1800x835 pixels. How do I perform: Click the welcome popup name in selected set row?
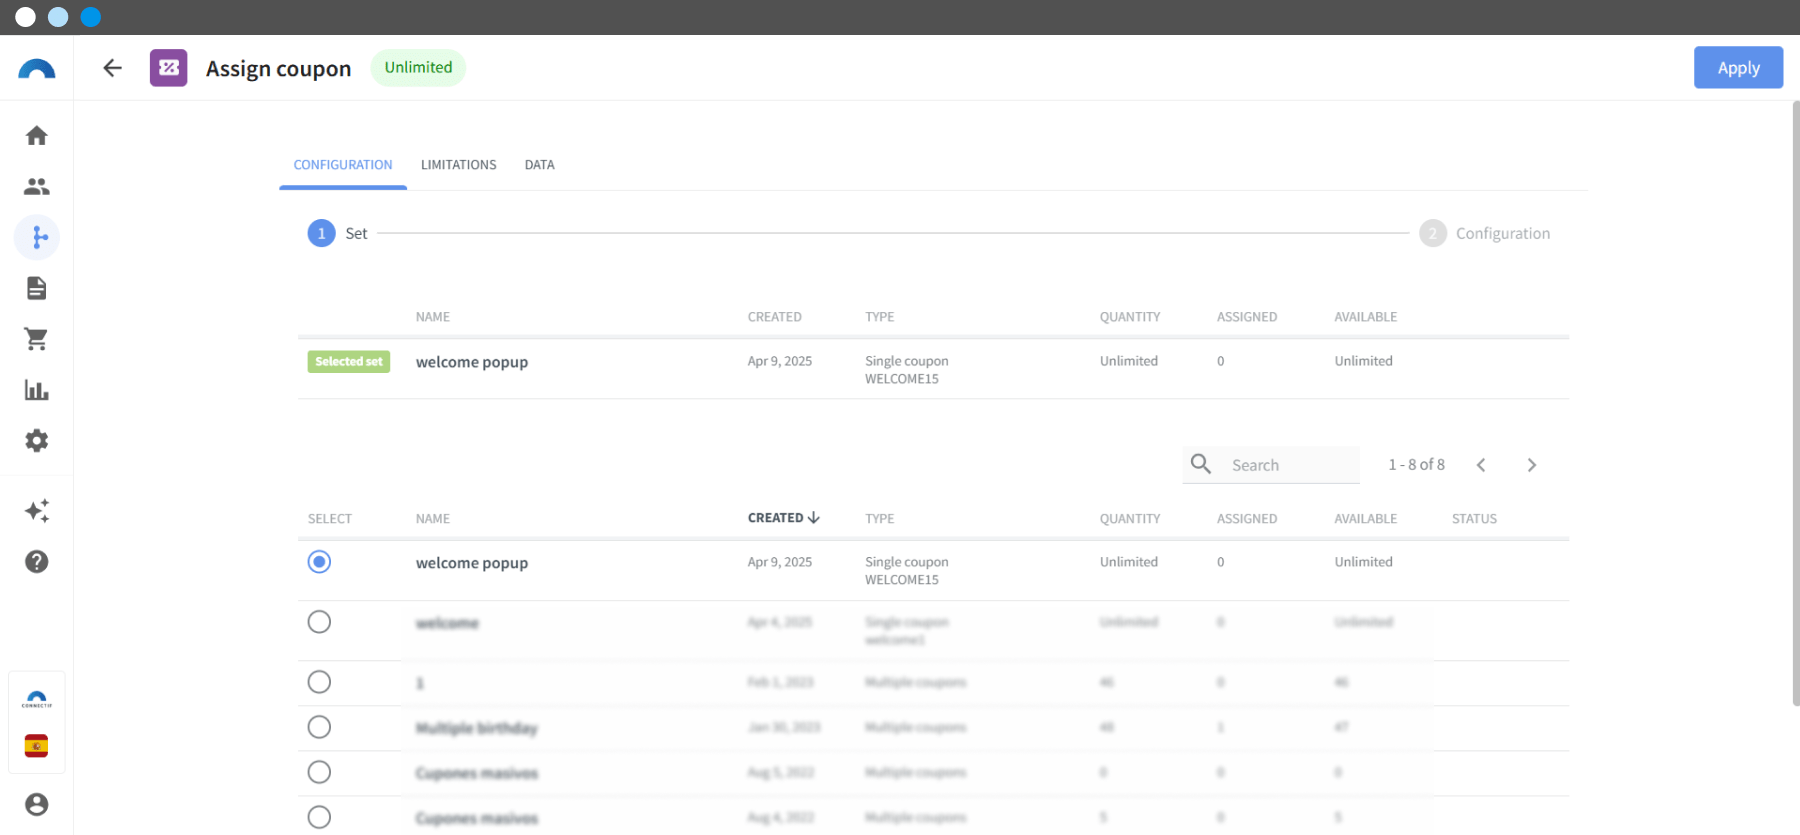pyautogui.click(x=472, y=362)
